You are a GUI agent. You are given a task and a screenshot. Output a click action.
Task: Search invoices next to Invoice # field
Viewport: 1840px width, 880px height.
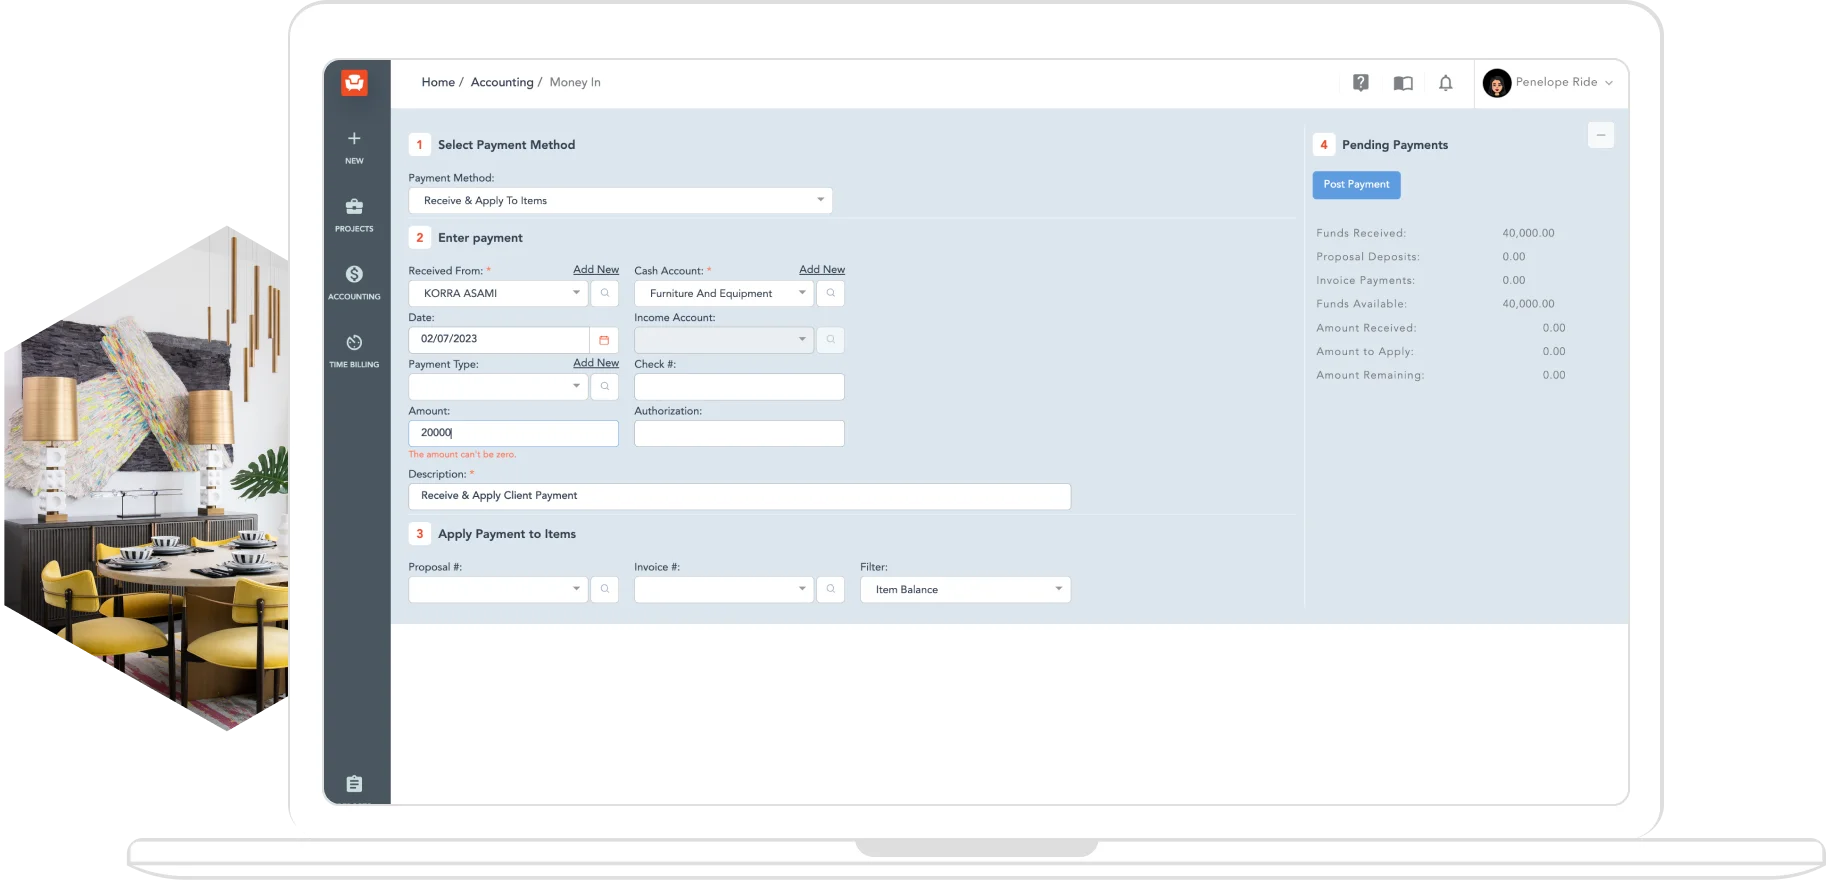(x=831, y=589)
